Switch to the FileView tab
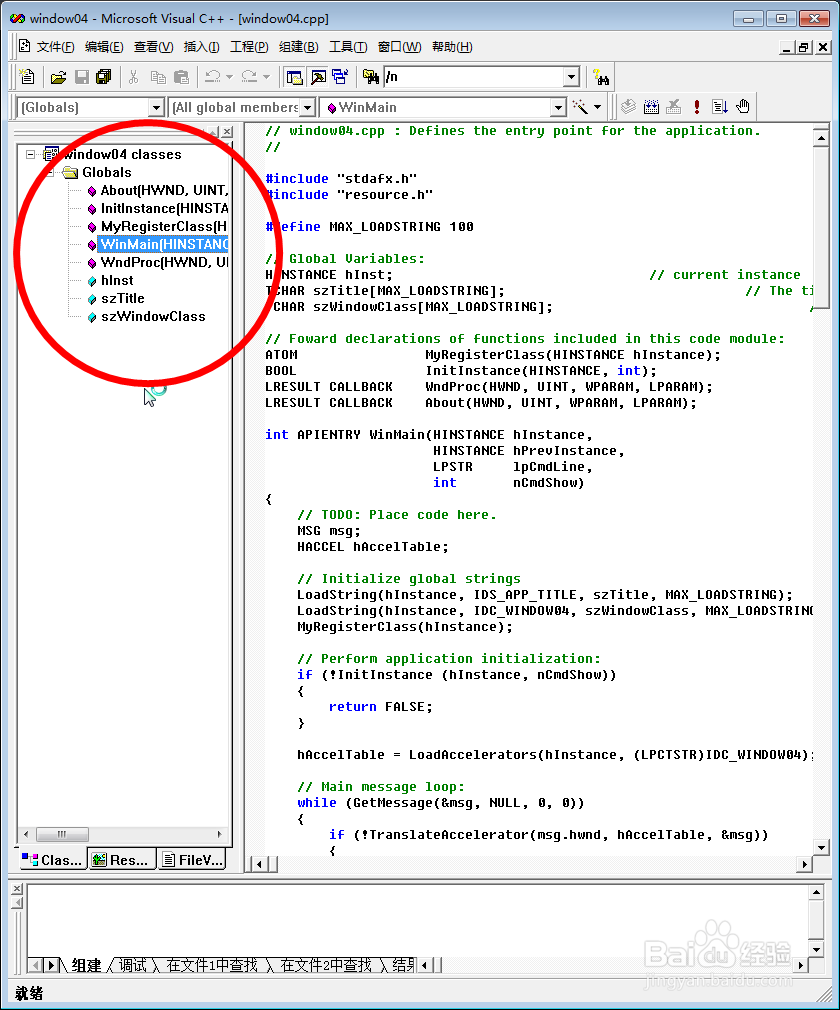The image size is (840, 1010). [191, 859]
